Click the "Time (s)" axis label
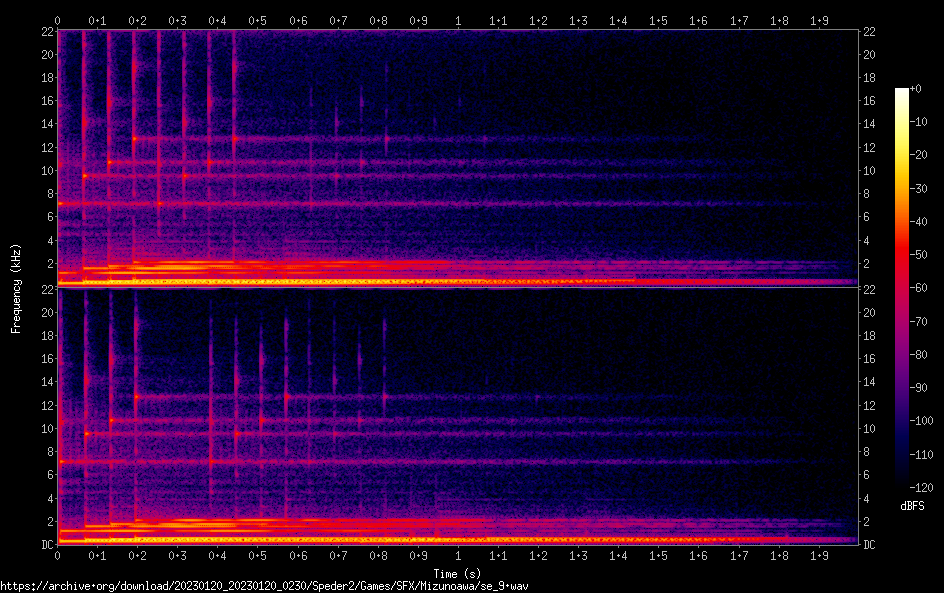Viewport: 944px width, 593px height. [458, 573]
